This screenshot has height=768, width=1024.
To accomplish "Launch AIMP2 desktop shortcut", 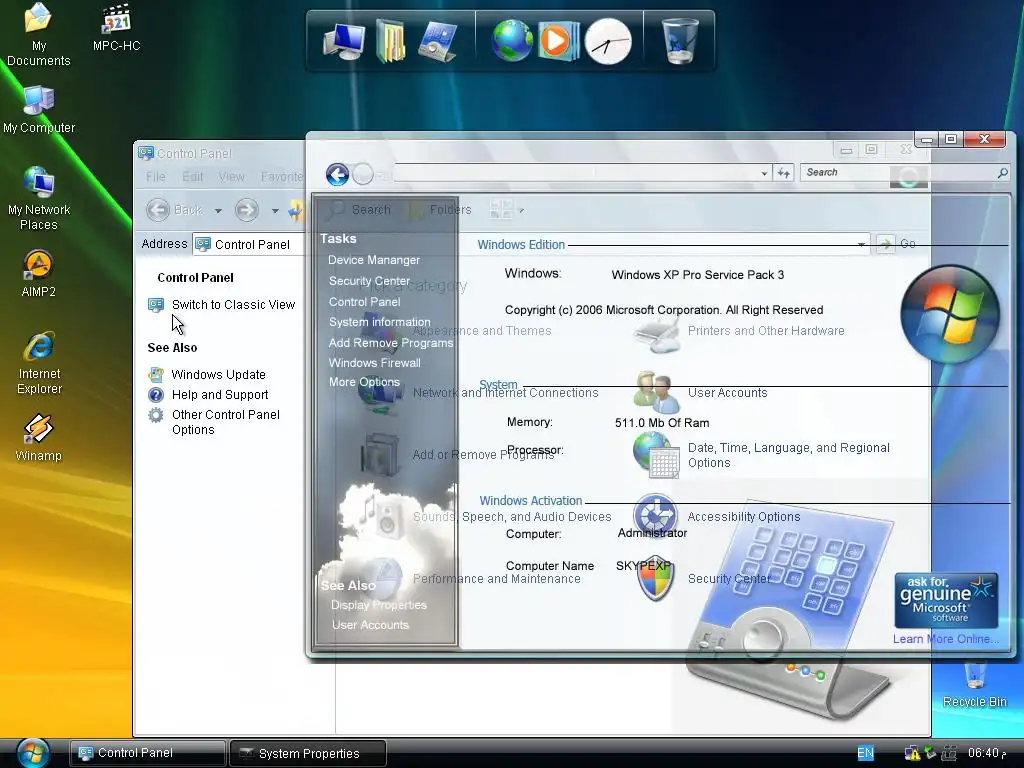I will pos(38,274).
